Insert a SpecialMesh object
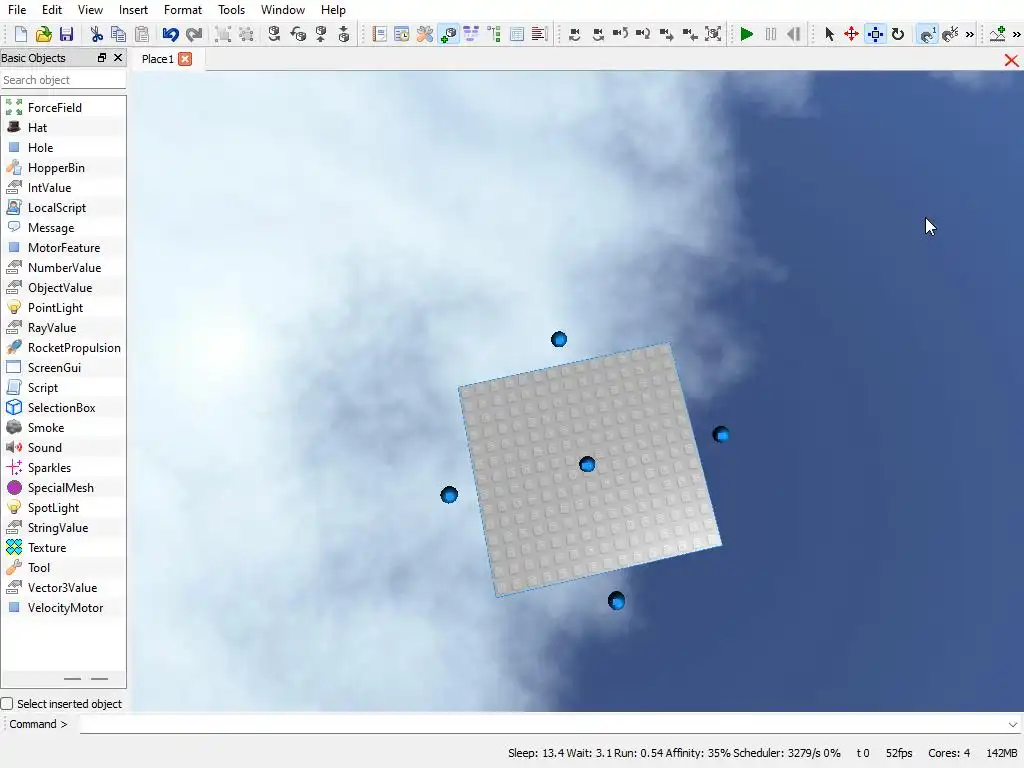 [x=63, y=487]
